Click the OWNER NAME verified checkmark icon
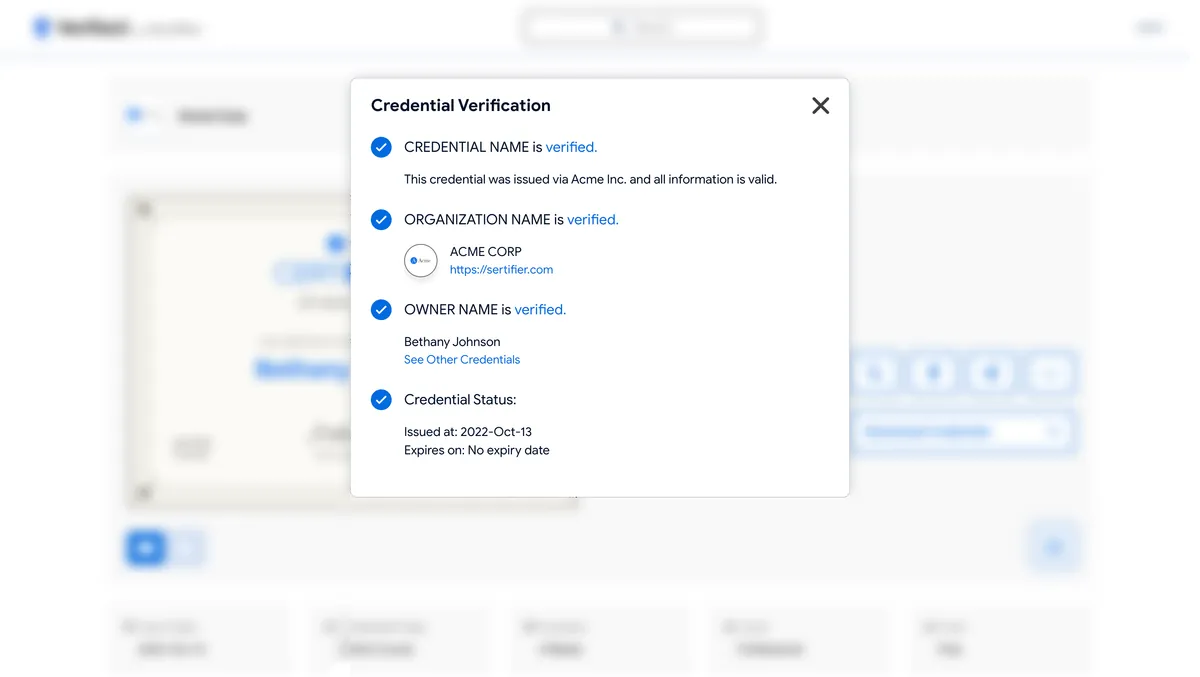 coord(381,310)
